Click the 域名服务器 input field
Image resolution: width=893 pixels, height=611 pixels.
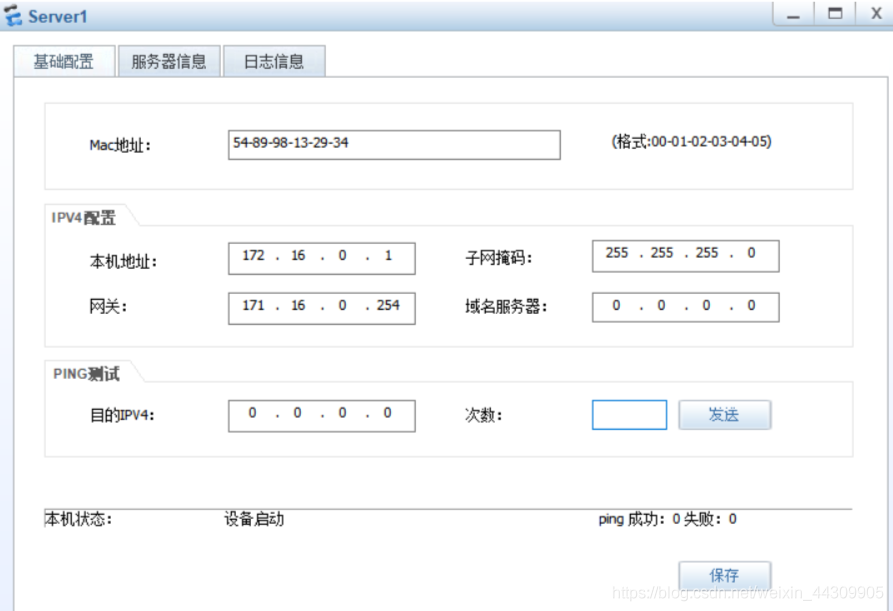pos(685,307)
